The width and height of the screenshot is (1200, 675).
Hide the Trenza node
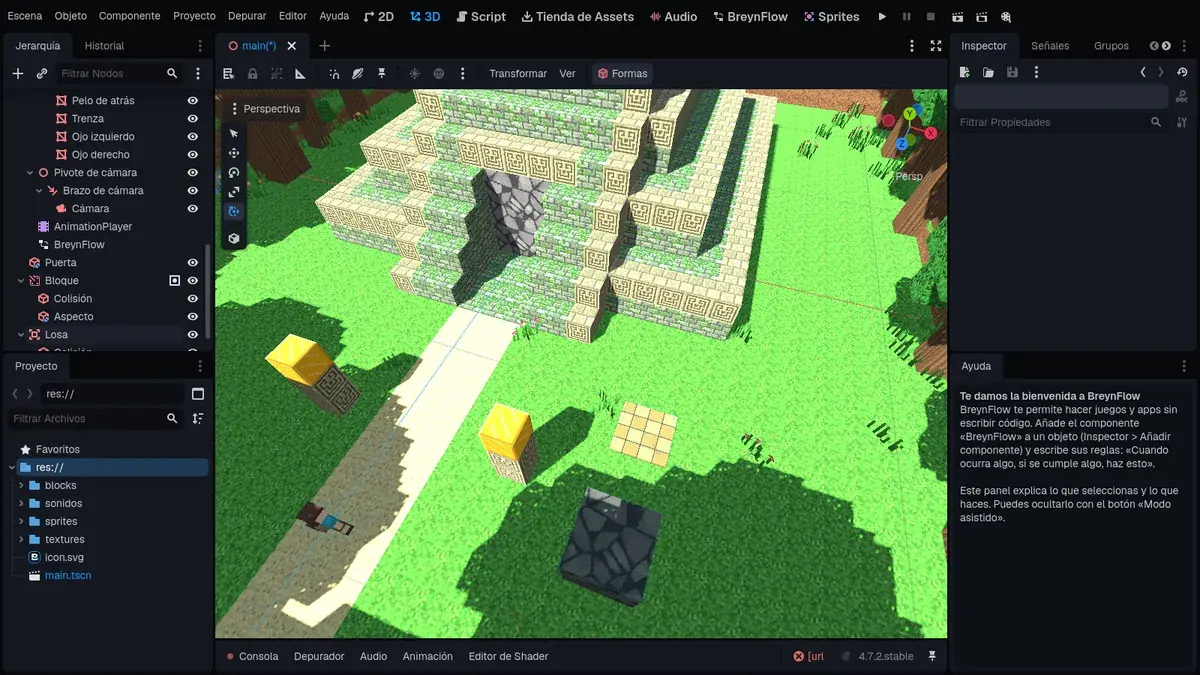point(192,119)
